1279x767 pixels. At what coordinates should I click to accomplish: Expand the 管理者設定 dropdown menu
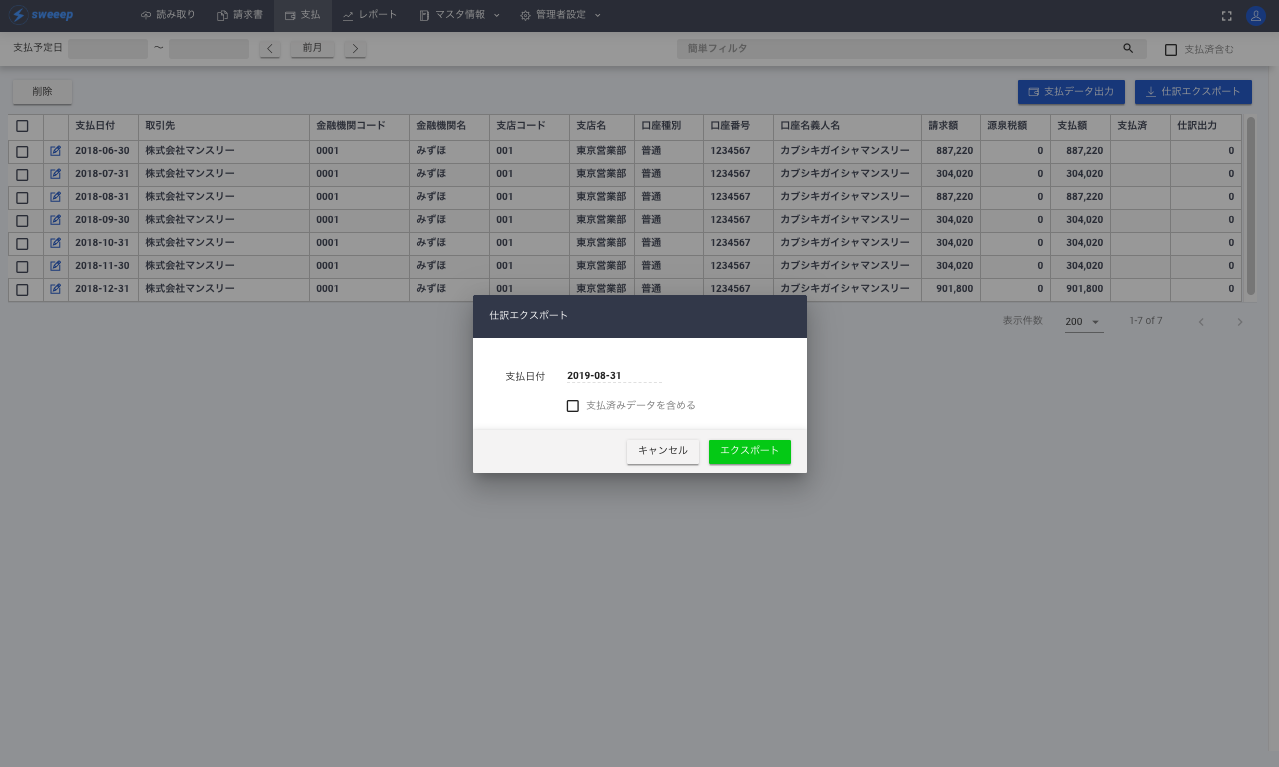560,16
